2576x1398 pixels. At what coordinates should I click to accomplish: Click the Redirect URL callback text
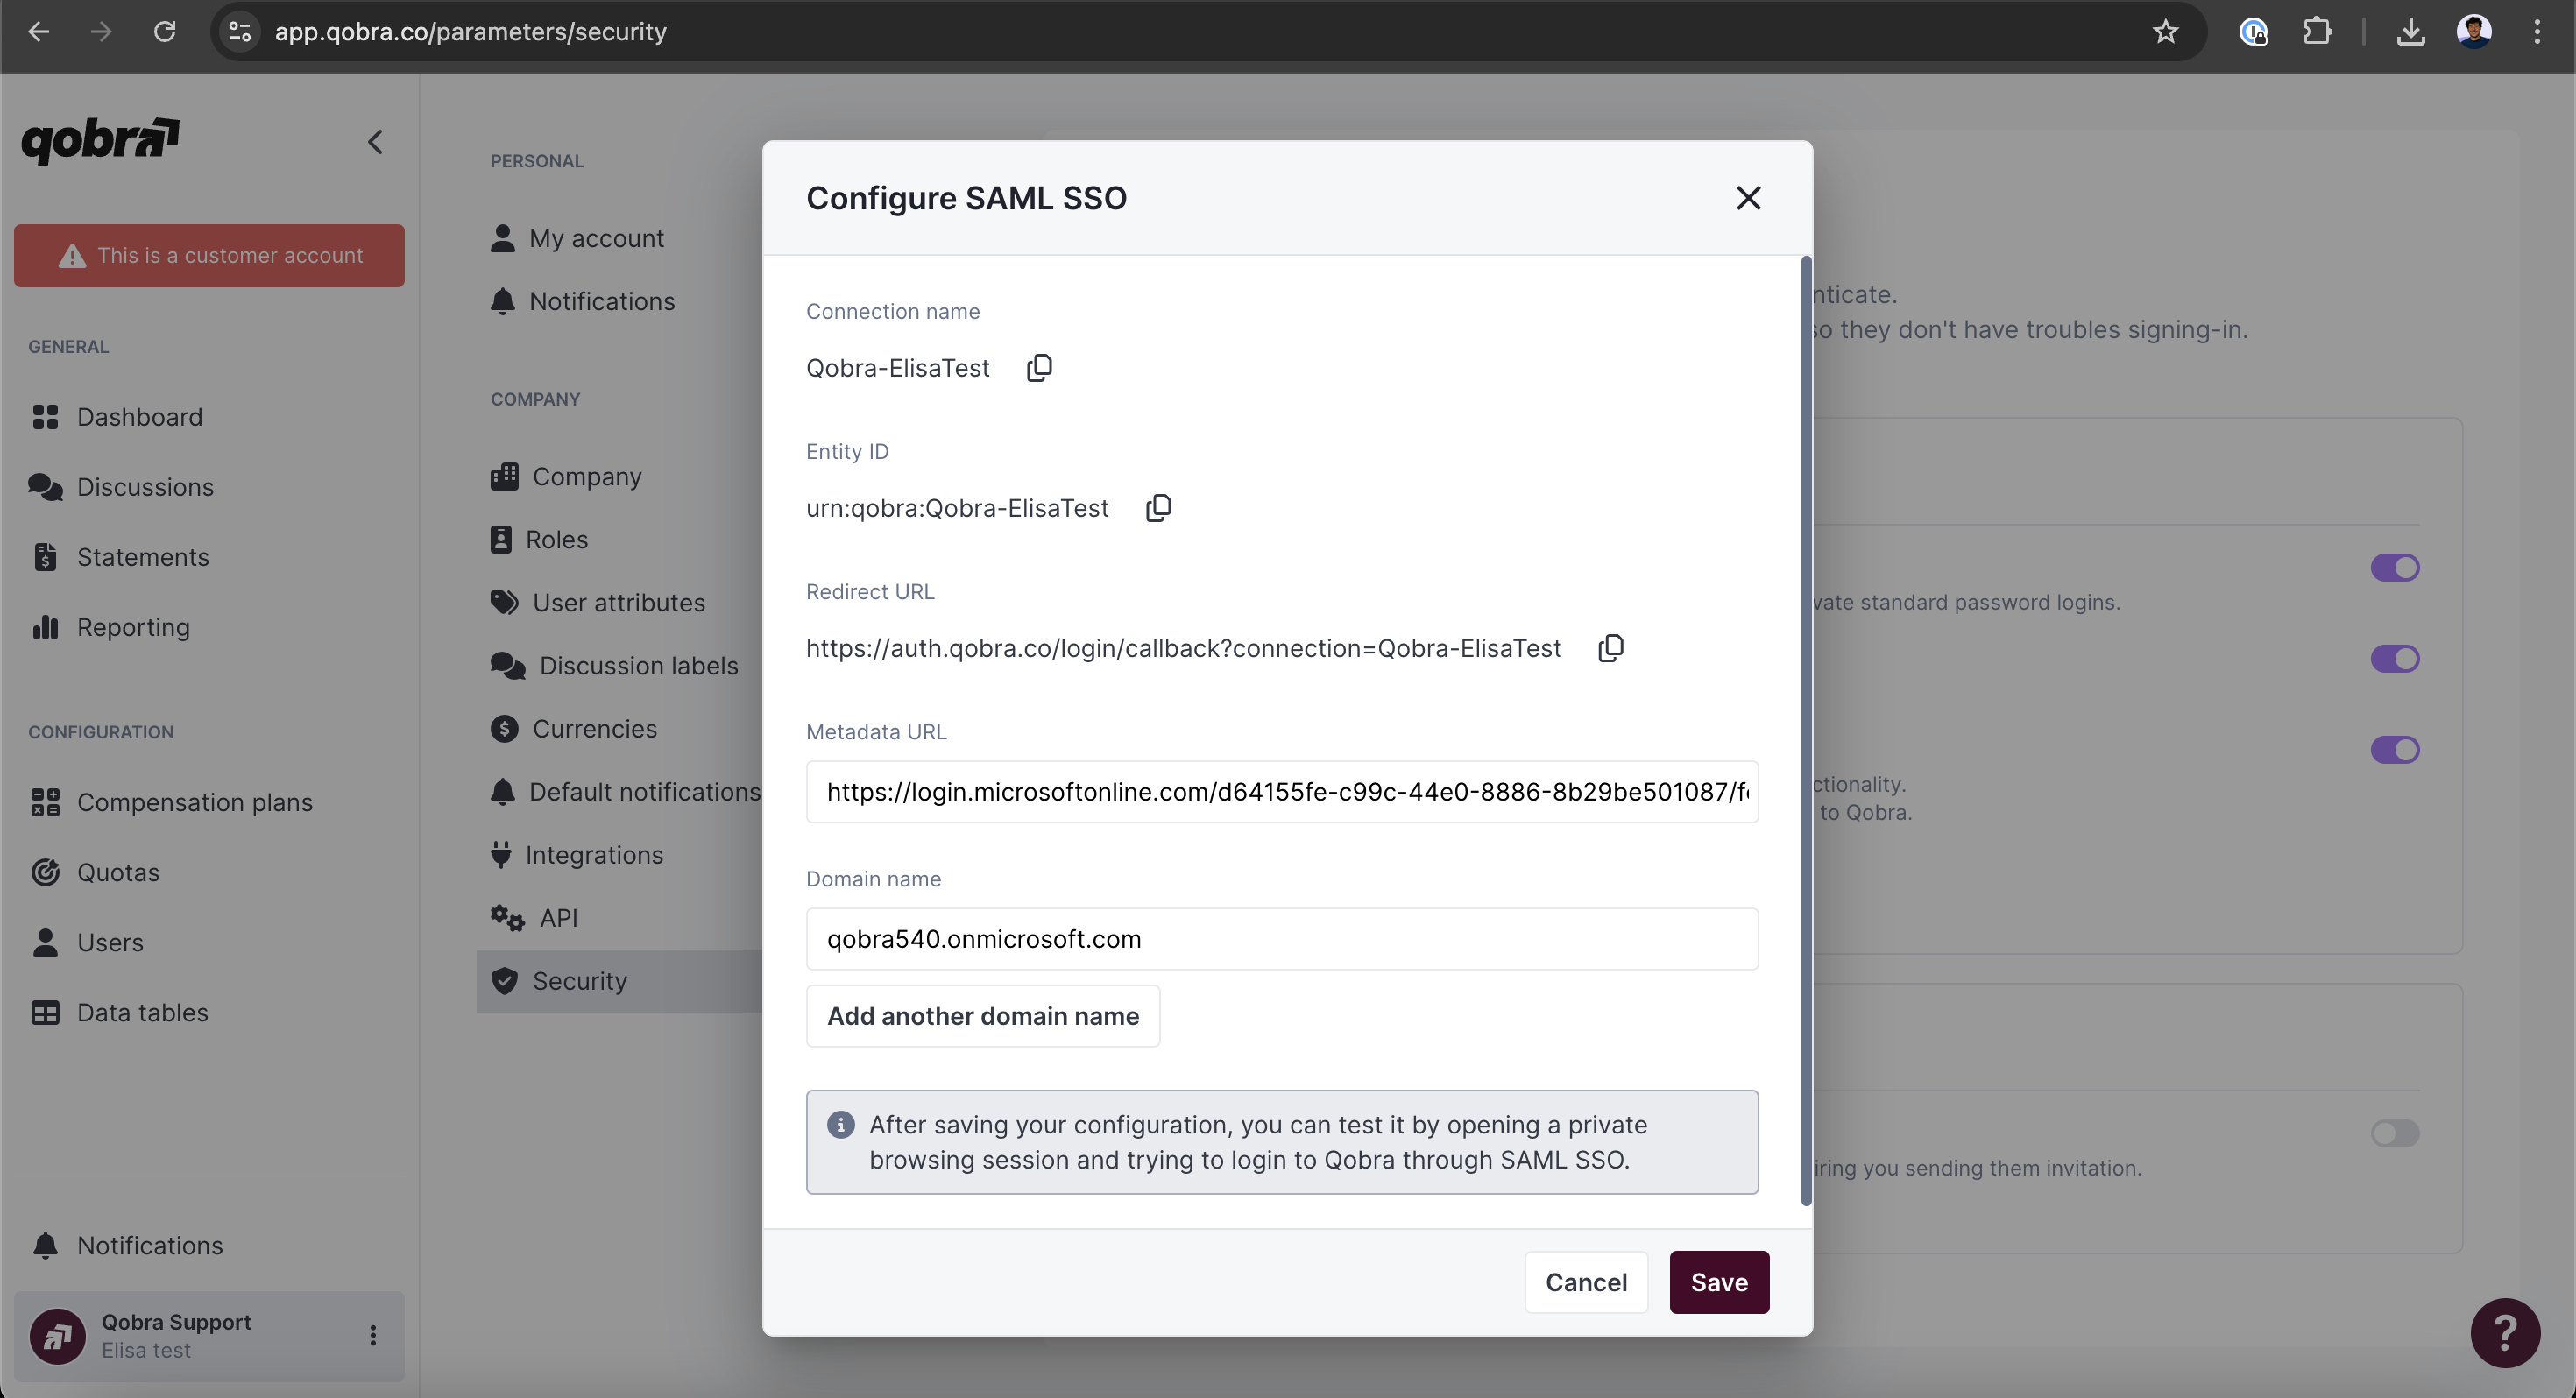[1183, 648]
